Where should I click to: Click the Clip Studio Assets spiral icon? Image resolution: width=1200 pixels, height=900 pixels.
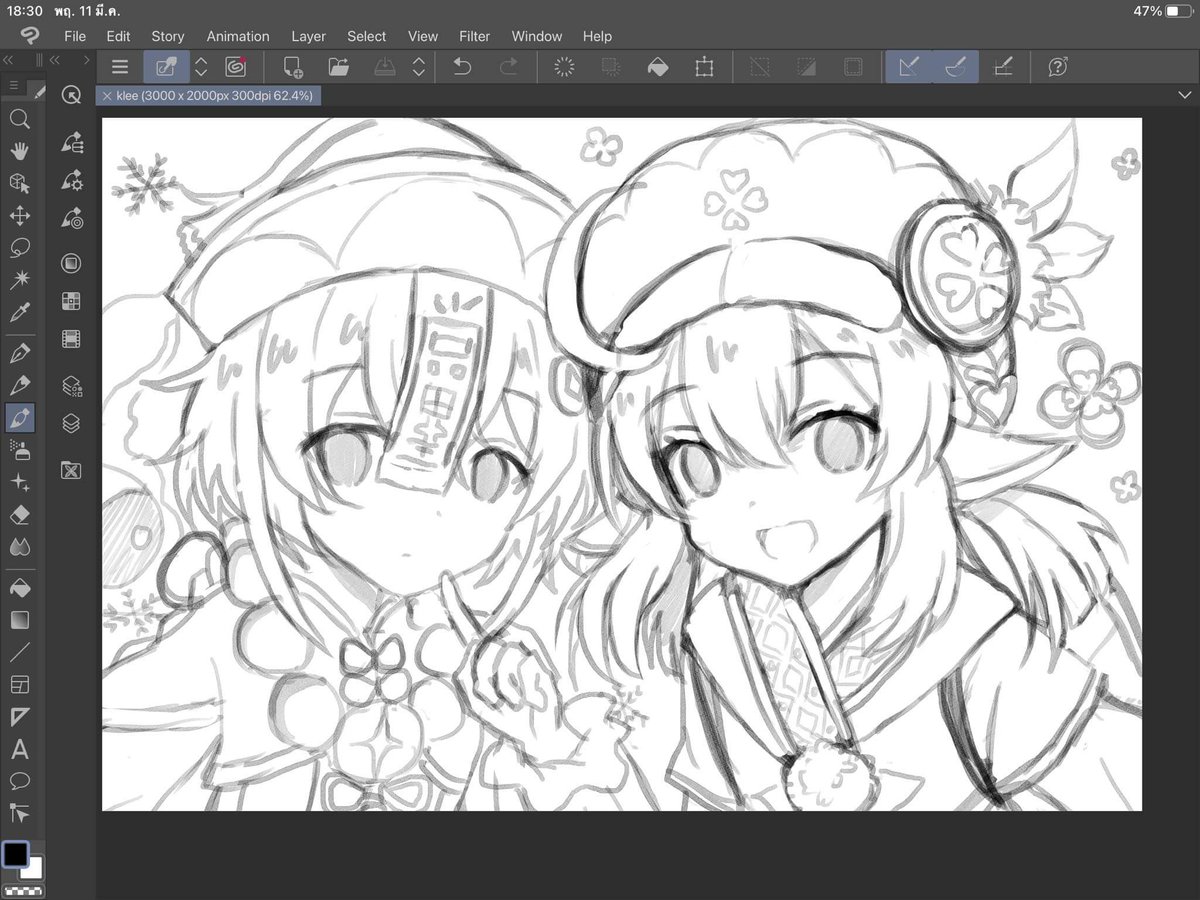[236, 67]
